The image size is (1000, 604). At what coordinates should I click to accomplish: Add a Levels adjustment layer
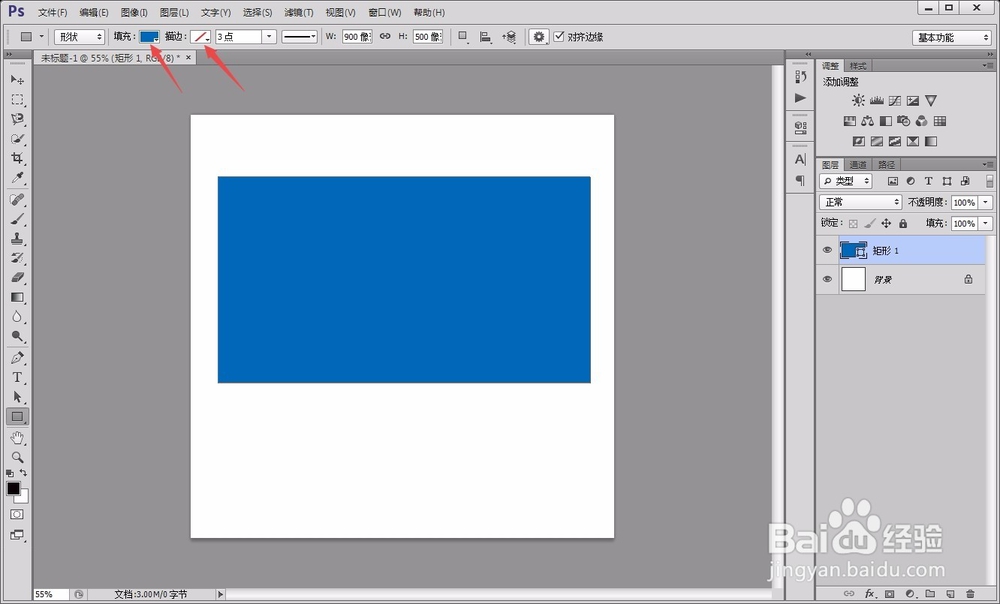(875, 100)
